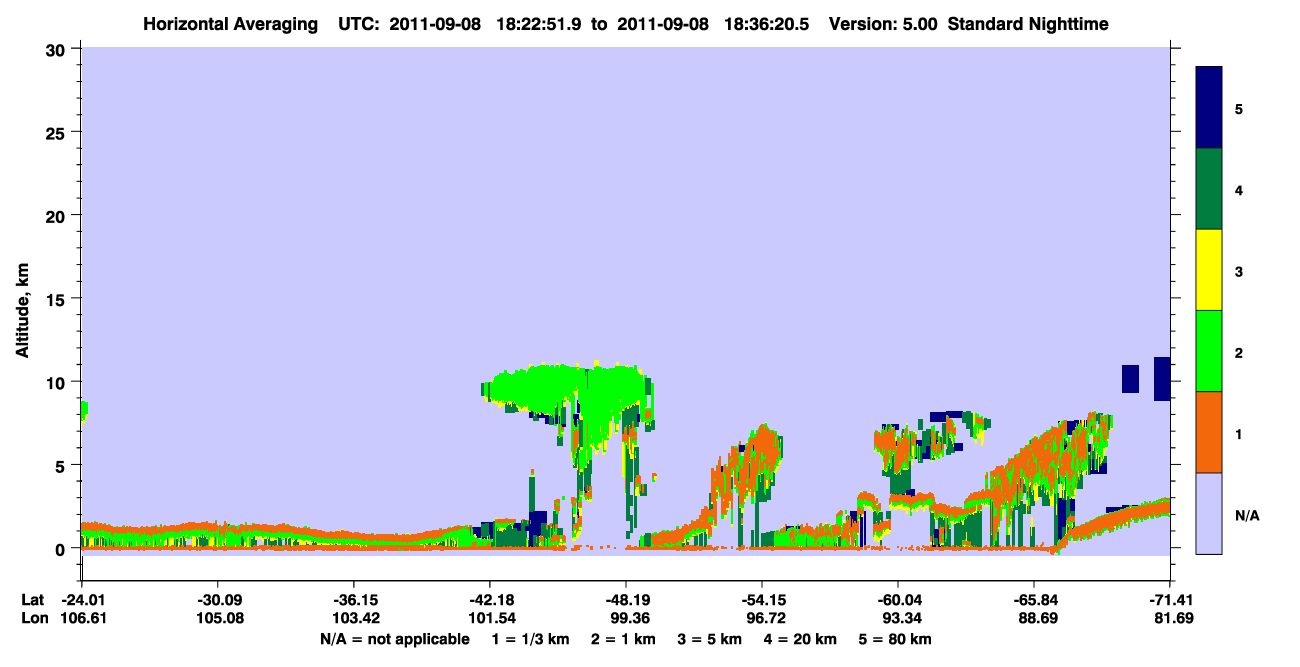Click the large green cloud near 10 km

(570, 388)
